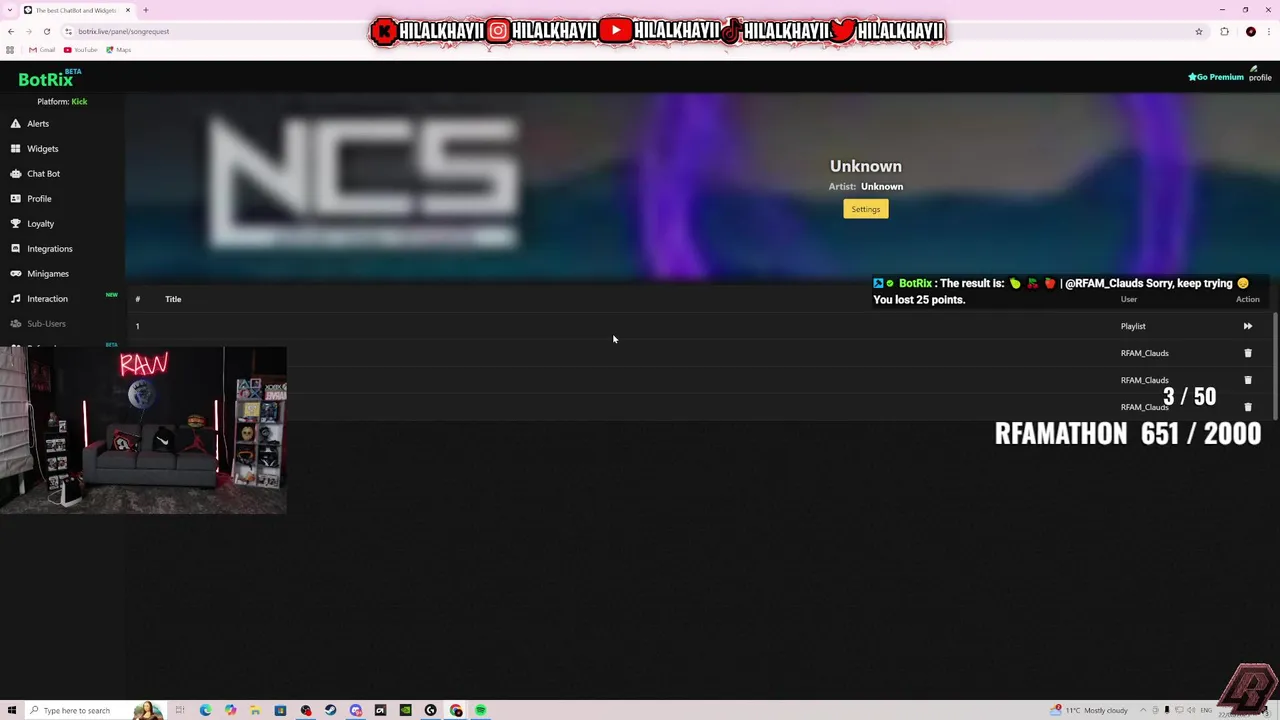1280x720 pixels.
Task: Open a new browser tab
Action: 145,10
